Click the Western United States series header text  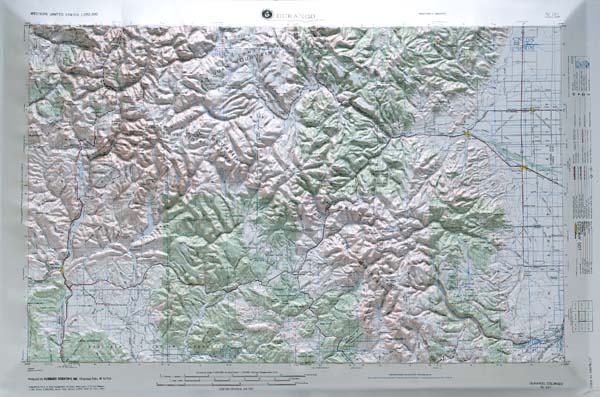tap(64, 14)
